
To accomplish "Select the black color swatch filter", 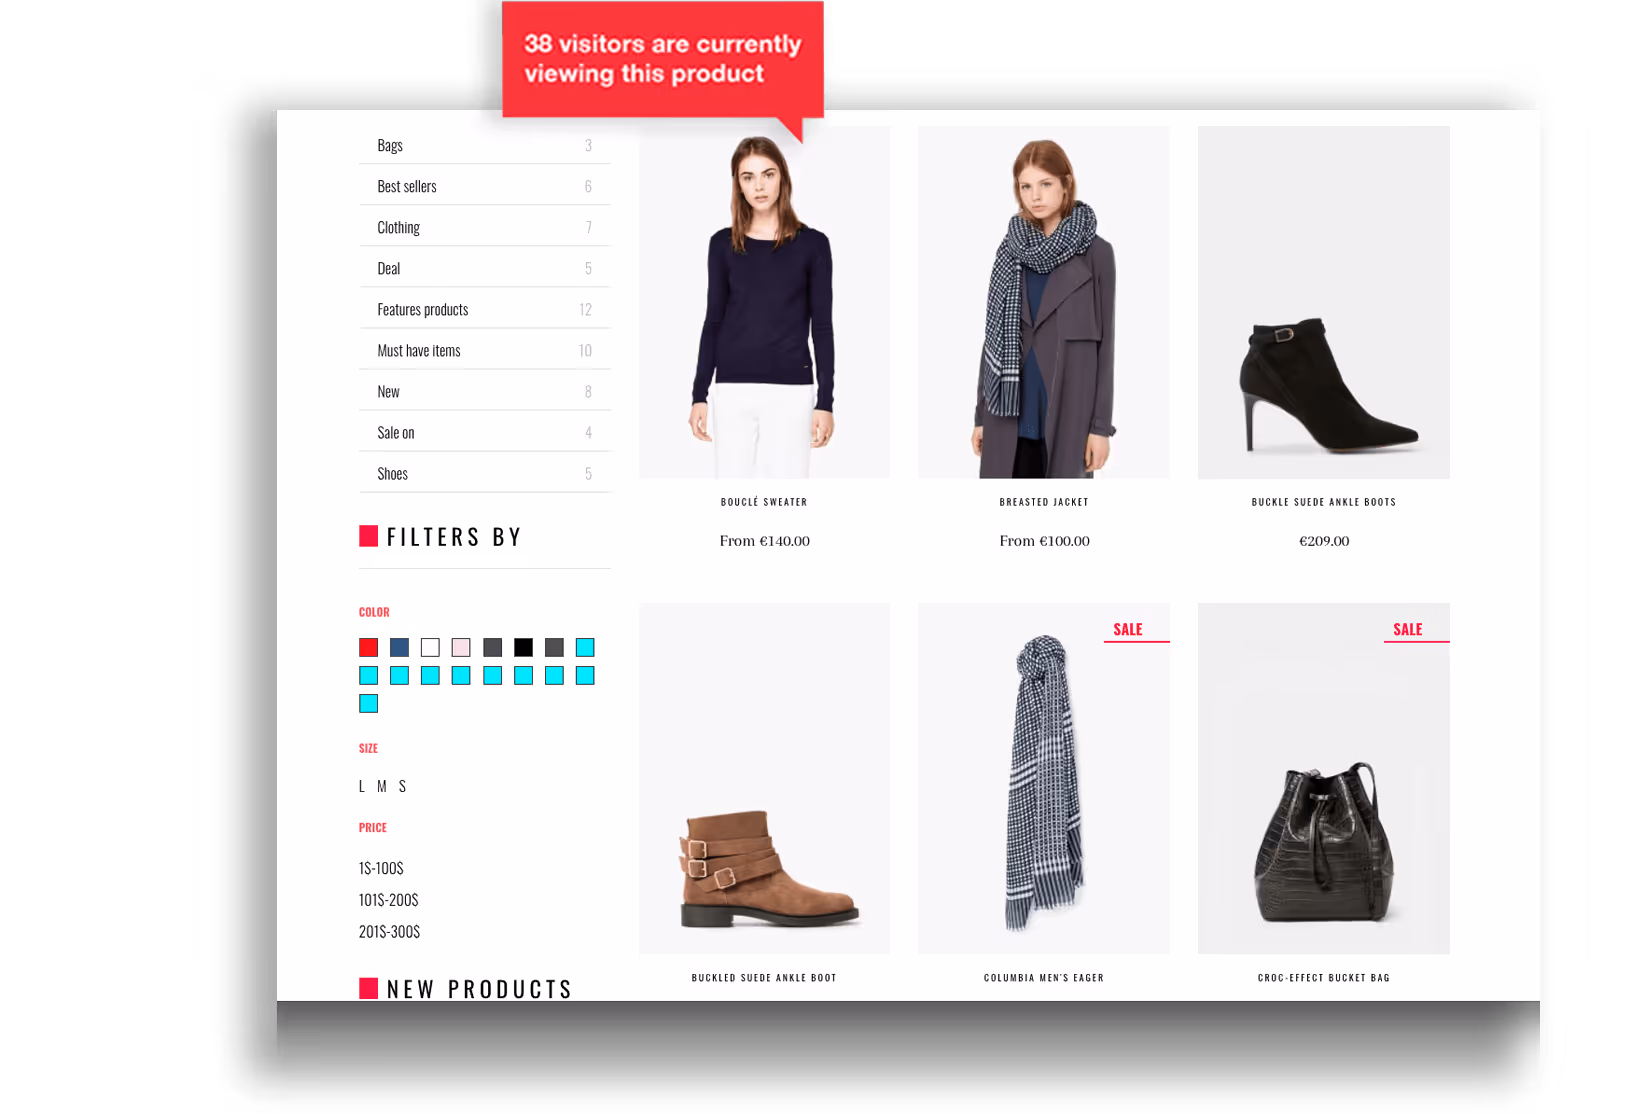I will (523, 647).
